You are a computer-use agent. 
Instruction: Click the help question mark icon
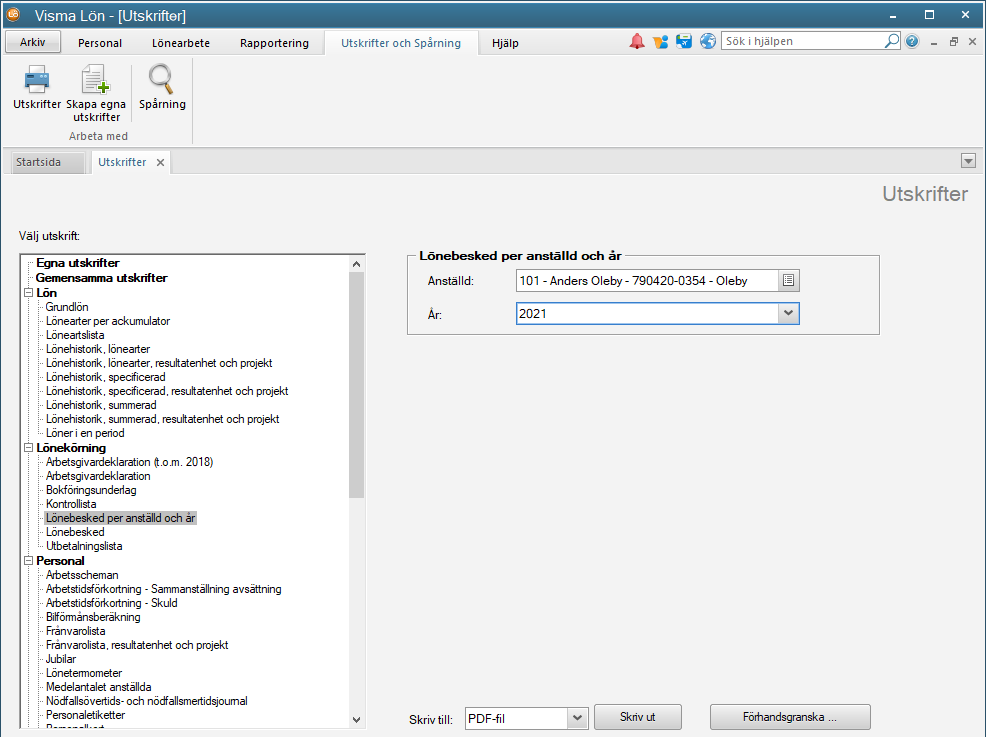912,42
